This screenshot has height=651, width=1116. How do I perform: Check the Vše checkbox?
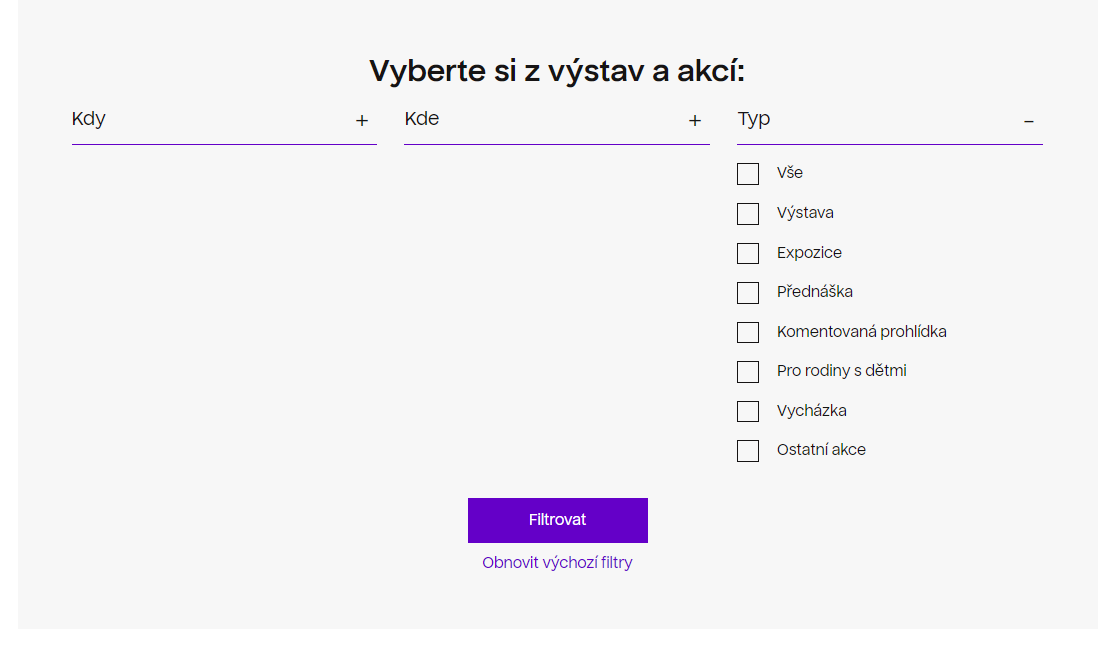click(748, 174)
